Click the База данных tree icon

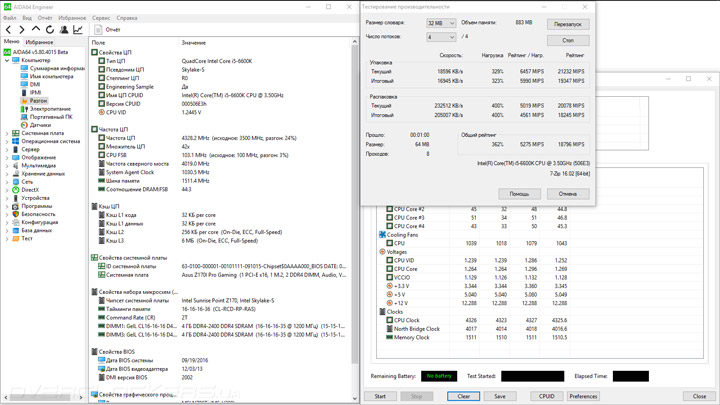coord(16,230)
